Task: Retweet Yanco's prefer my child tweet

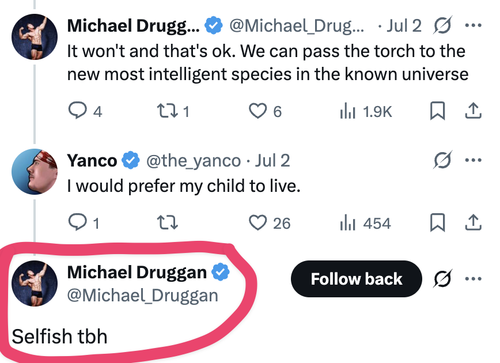Action: (167, 223)
